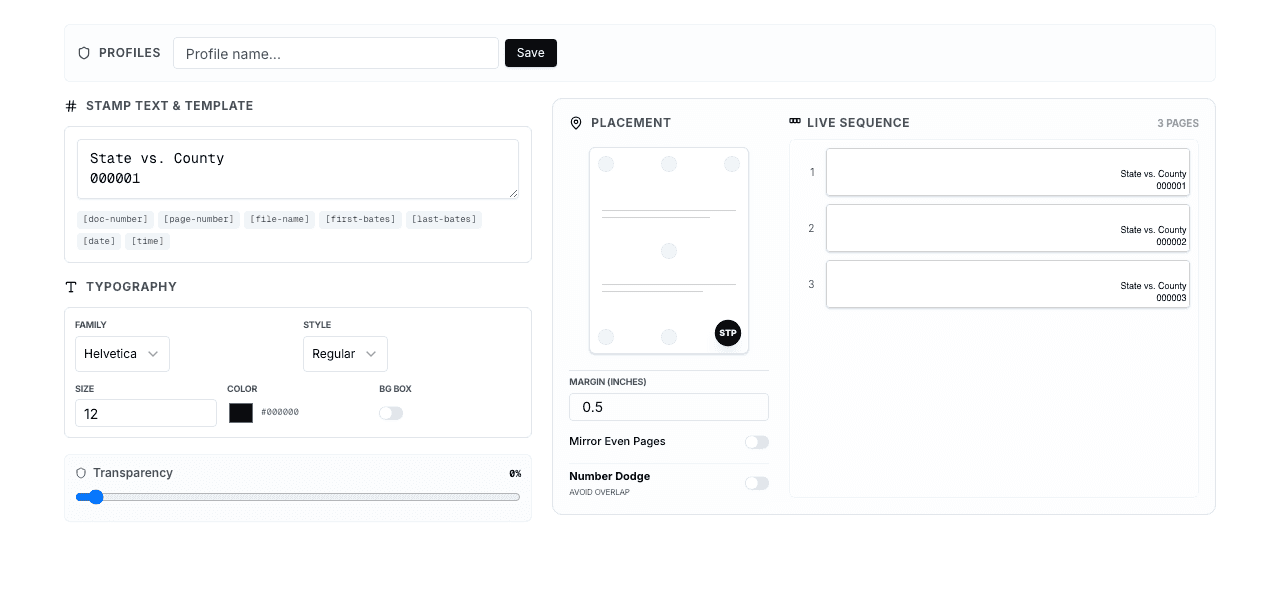This screenshot has height=603, width=1280.
Task: Enable Mirror Even Pages
Action: coord(757,442)
